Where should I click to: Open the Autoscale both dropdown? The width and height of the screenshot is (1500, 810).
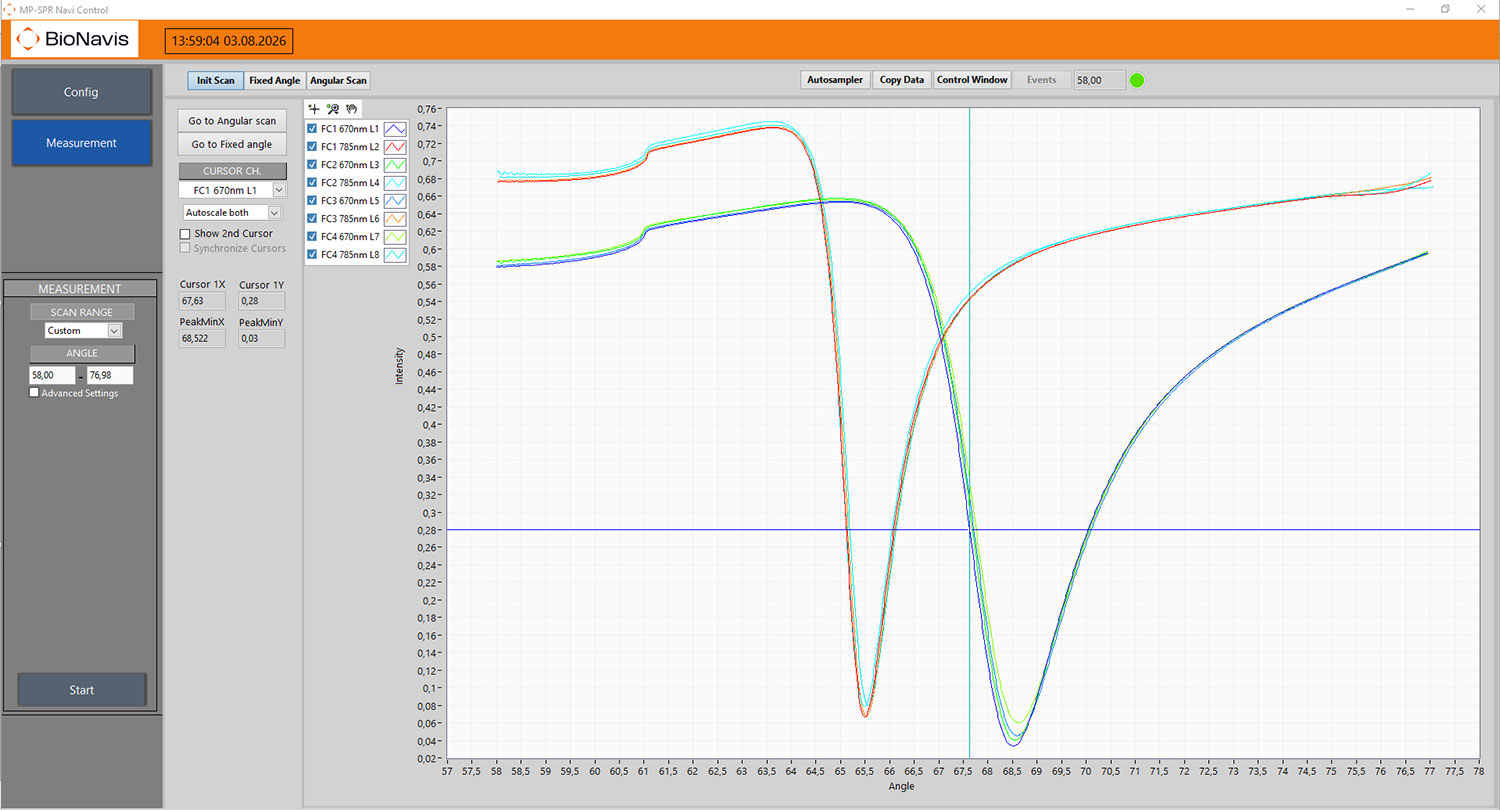click(x=232, y=212)
